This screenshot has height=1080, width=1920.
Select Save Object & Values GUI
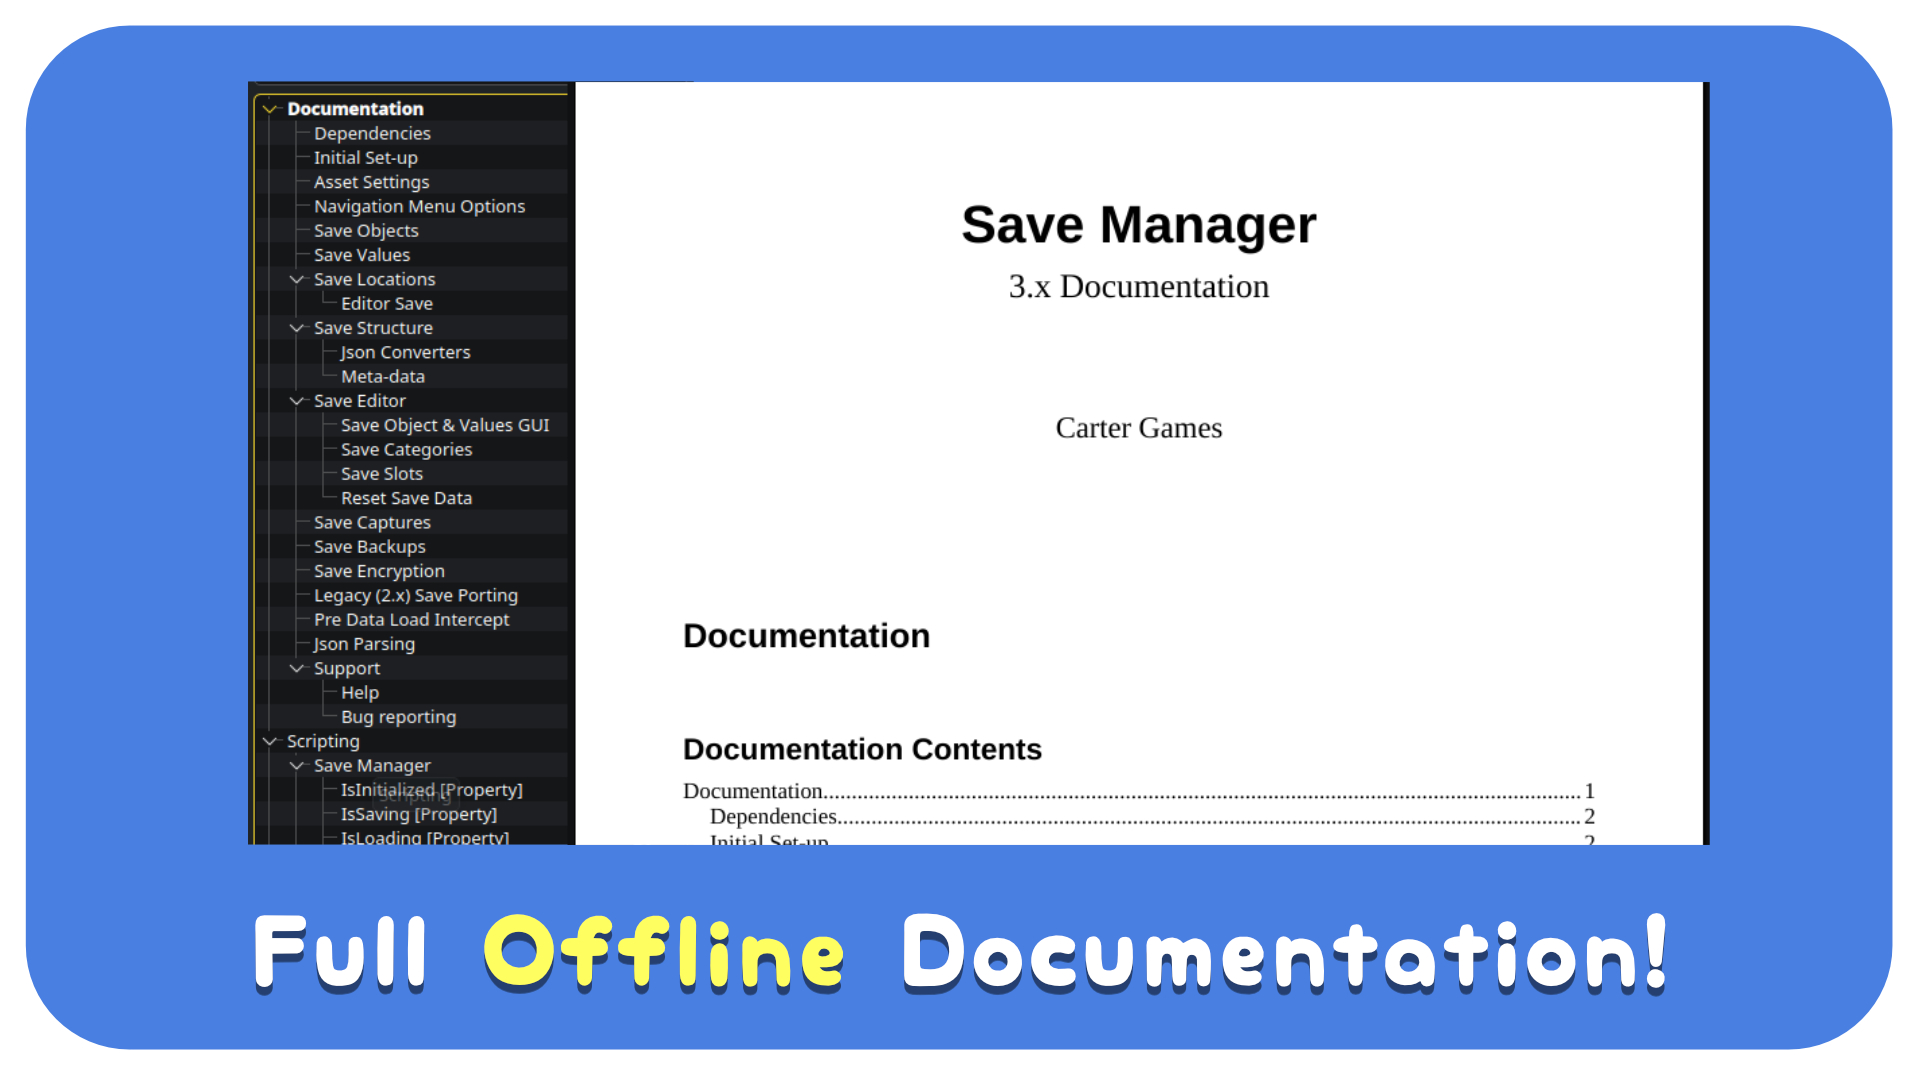pos(445,426)
